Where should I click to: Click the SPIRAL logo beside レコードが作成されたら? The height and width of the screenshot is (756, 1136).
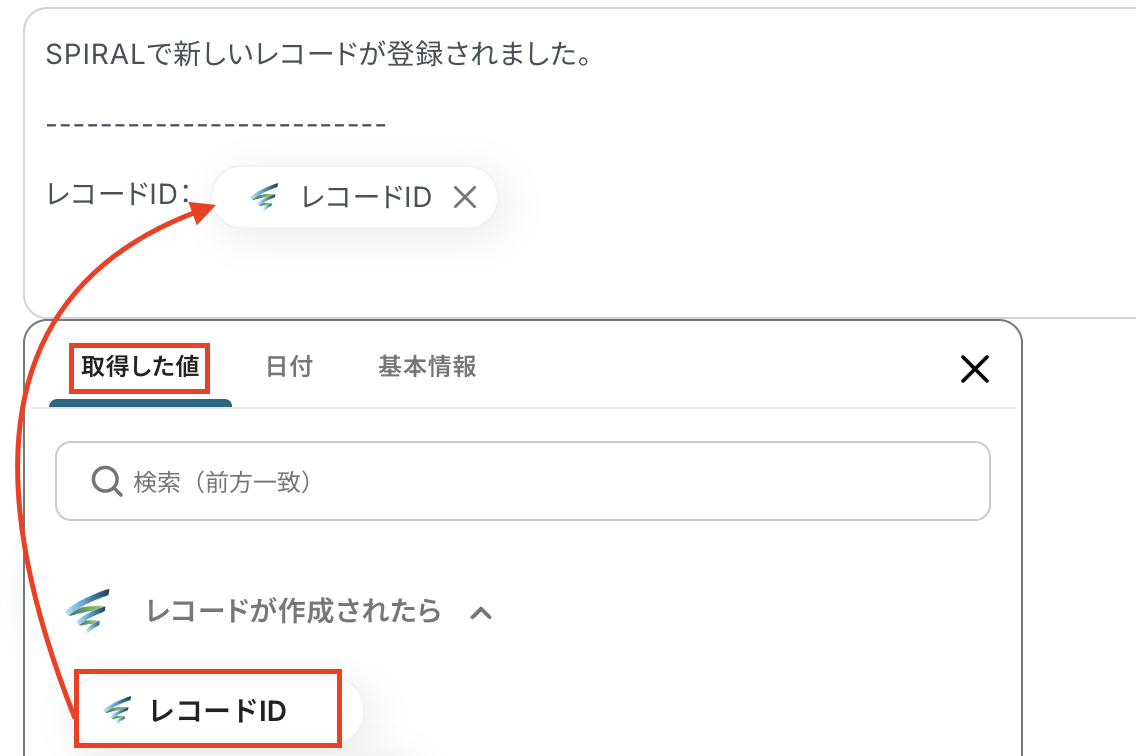[x=88, y=611]
